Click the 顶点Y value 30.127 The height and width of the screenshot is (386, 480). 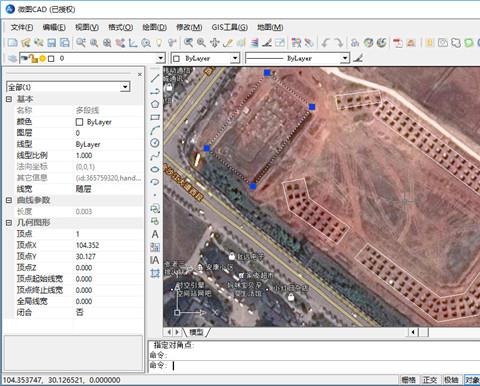point(86,256)
